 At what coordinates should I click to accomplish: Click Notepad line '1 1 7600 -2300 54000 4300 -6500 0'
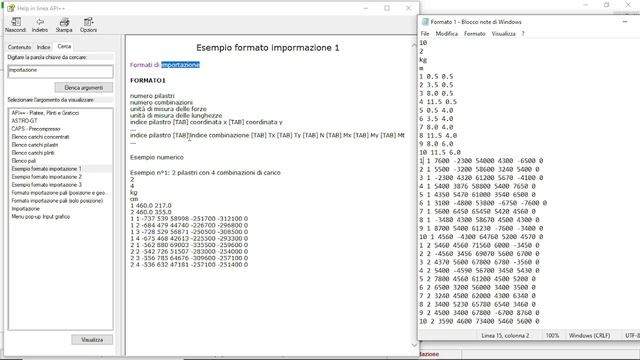click(x=481, y=161)
